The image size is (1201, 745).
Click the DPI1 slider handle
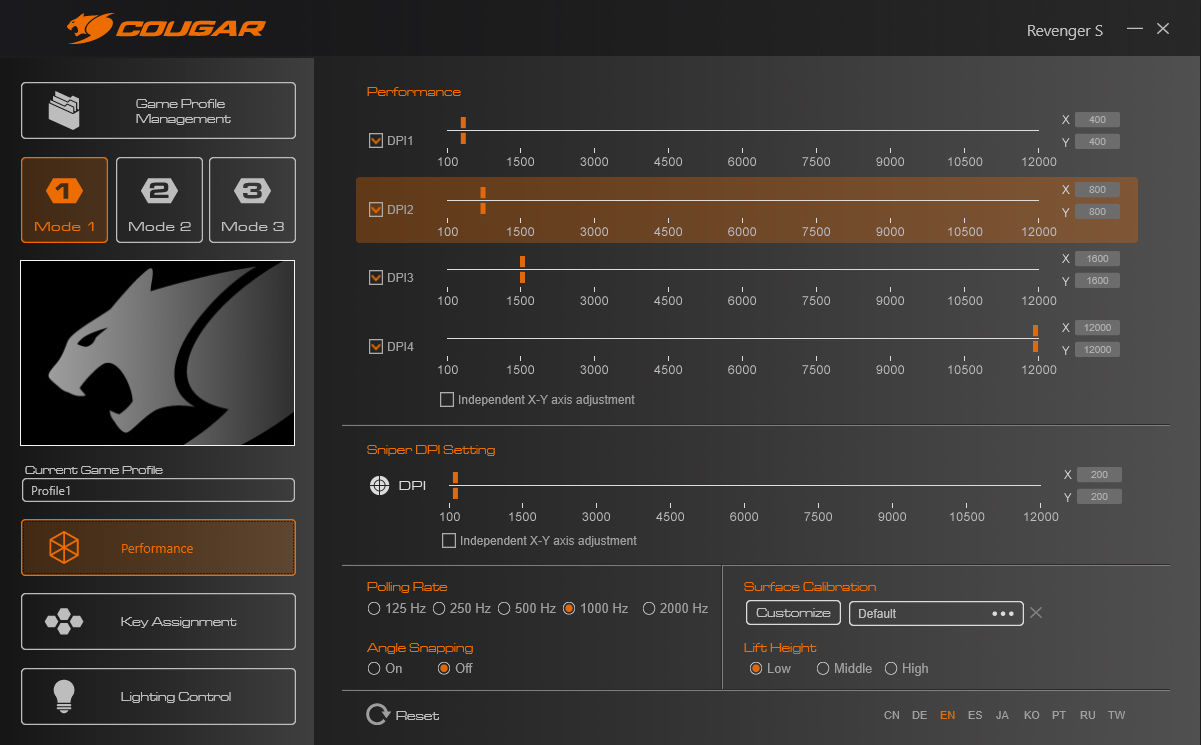463,130
